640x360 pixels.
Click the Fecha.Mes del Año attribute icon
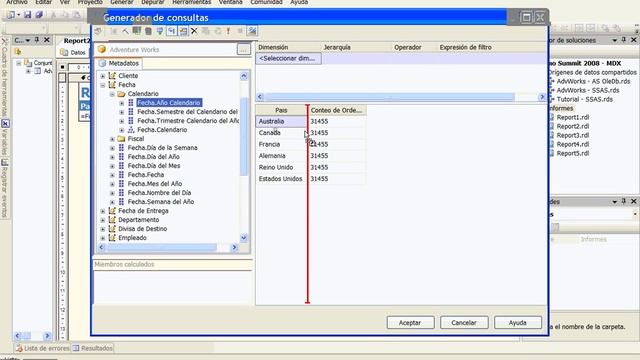[121, 184]
